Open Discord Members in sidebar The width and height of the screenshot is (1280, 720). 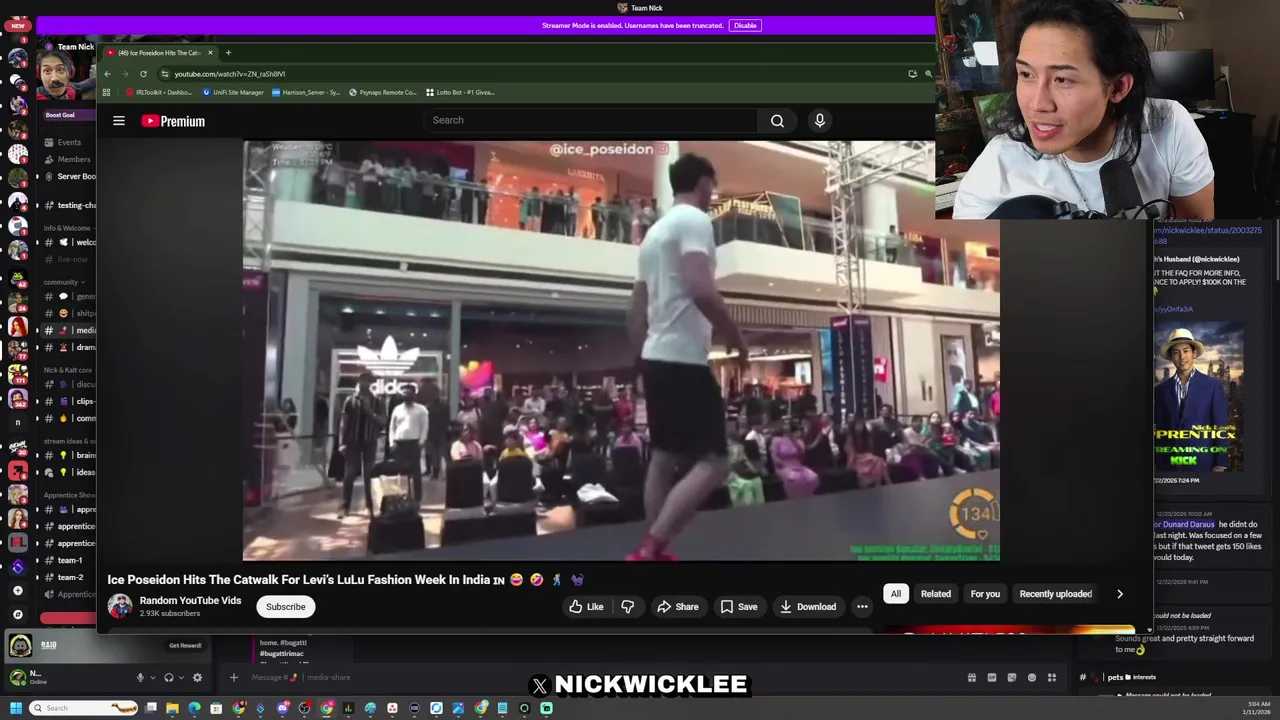pyautogui.click(x=73, y=159)
